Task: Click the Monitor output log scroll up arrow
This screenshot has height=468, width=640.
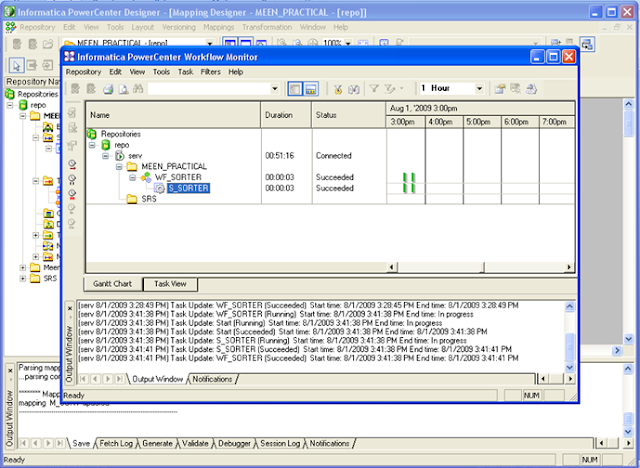Action: tap(570, 306)
